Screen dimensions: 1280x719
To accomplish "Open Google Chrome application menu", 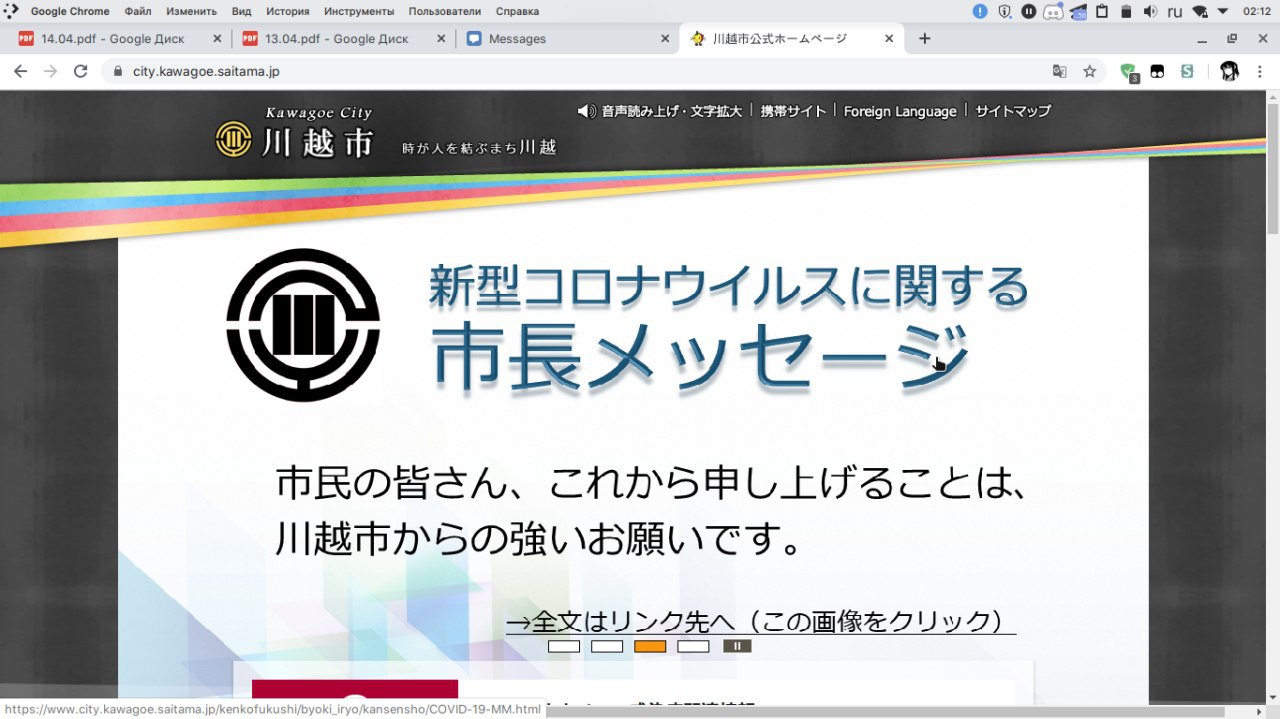I will (x=70, y=12).
